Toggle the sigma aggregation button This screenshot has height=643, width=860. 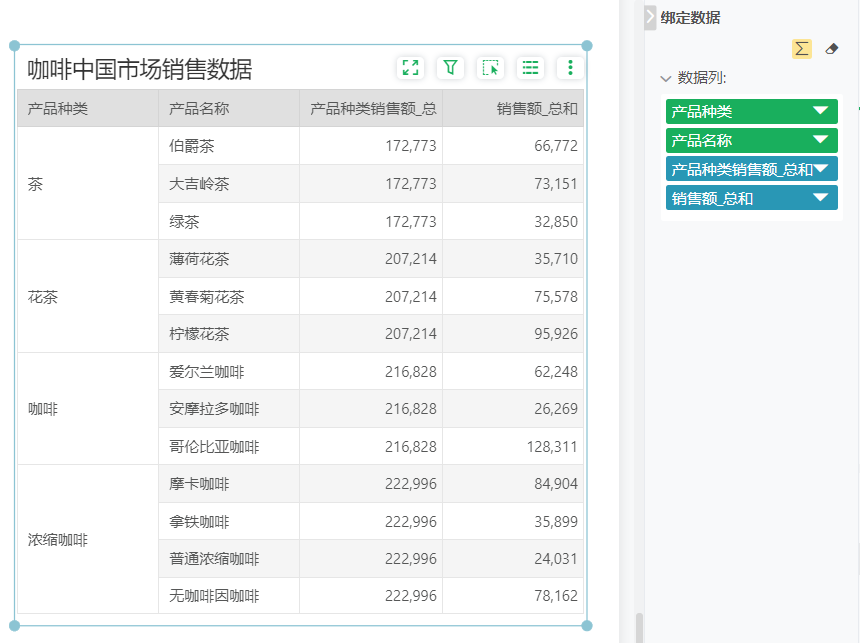pyautogui.click(x=801, y=49)
